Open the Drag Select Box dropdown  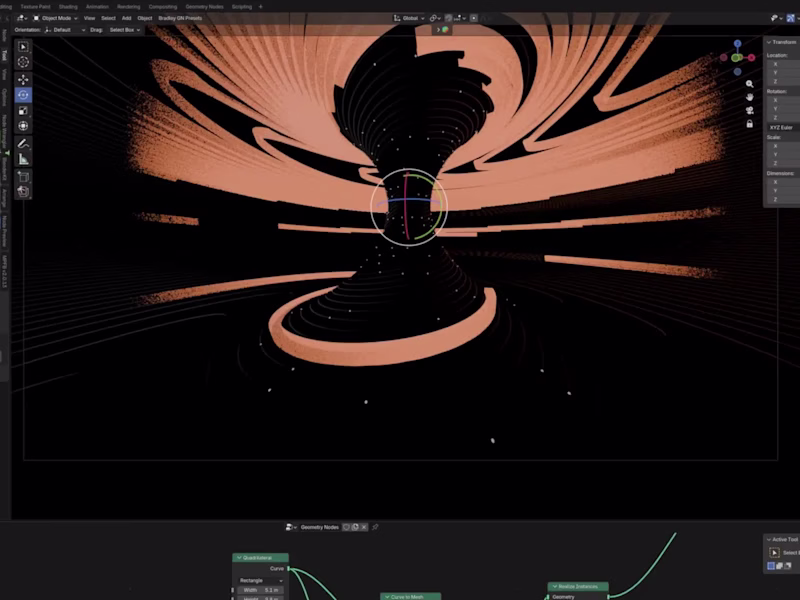coord(124,30)
